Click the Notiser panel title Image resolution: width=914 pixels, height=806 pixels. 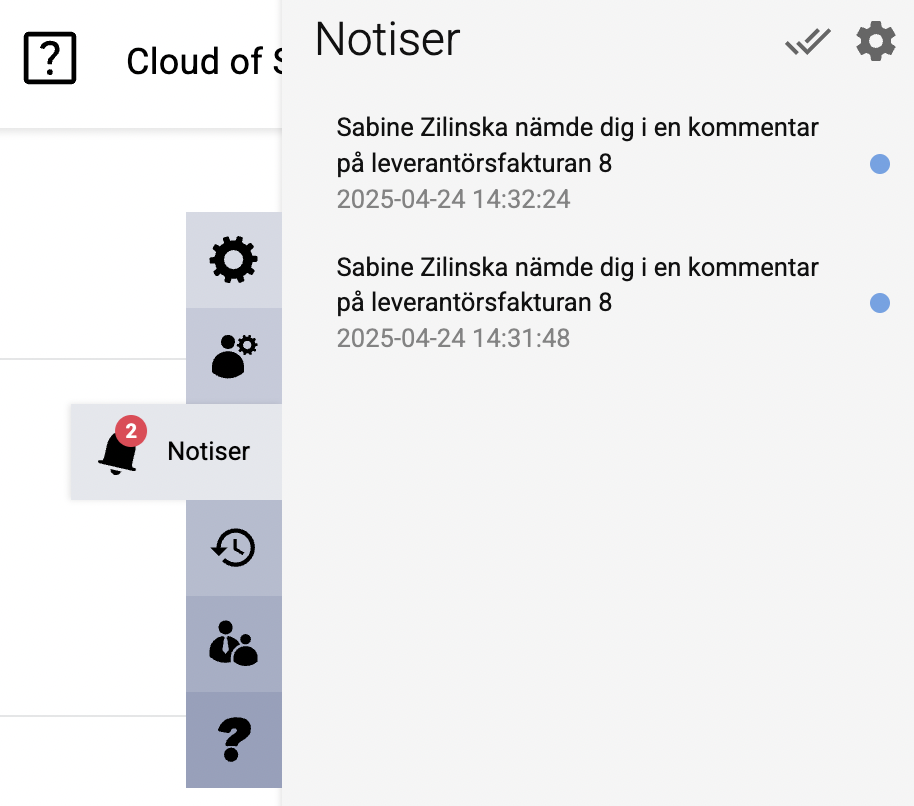(386, 40)
